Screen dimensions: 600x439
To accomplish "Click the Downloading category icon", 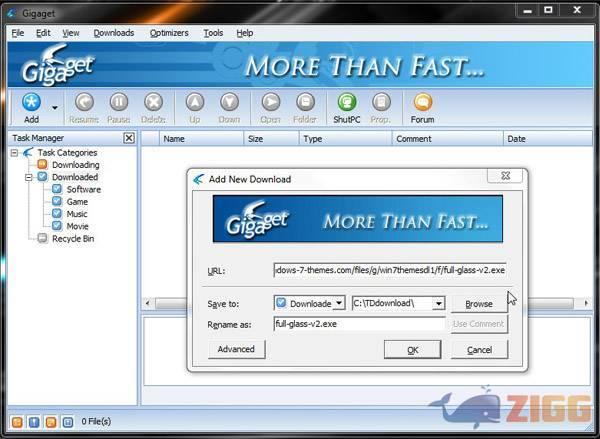I will (42, 165).
